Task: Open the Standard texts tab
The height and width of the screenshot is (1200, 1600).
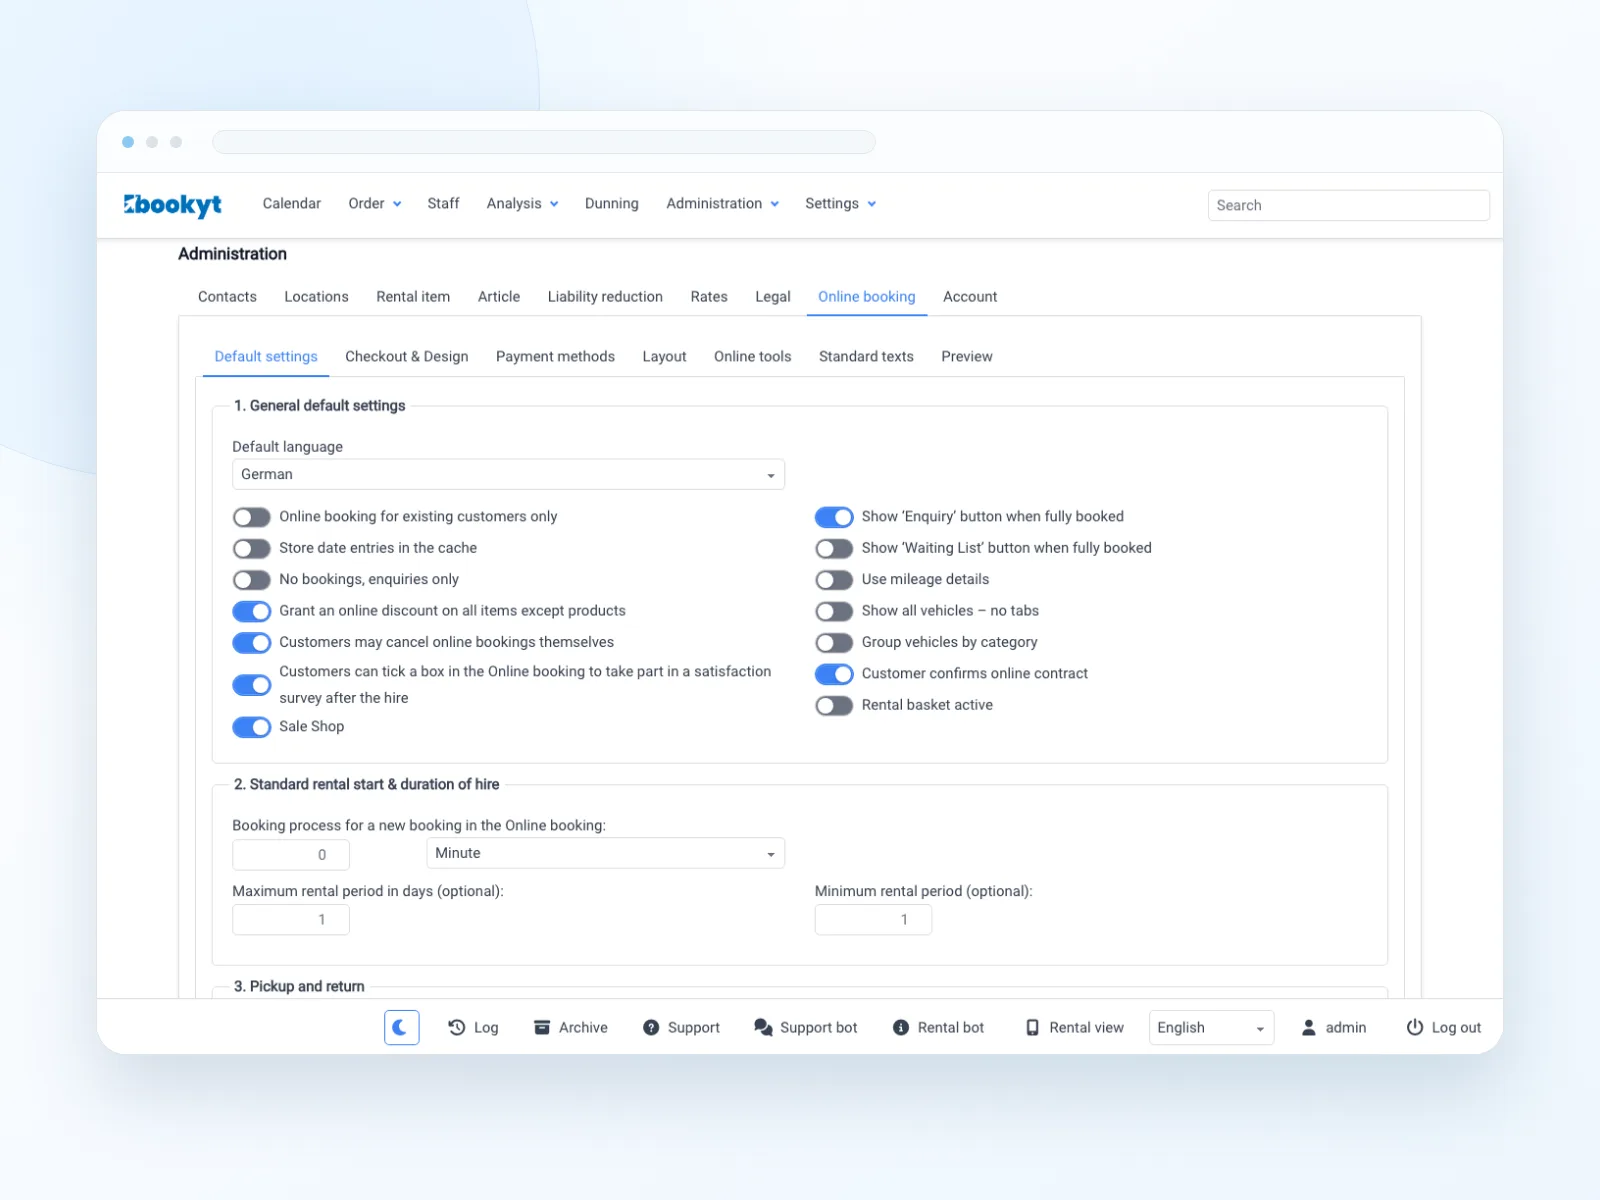Action: click(x=866, y=356)
